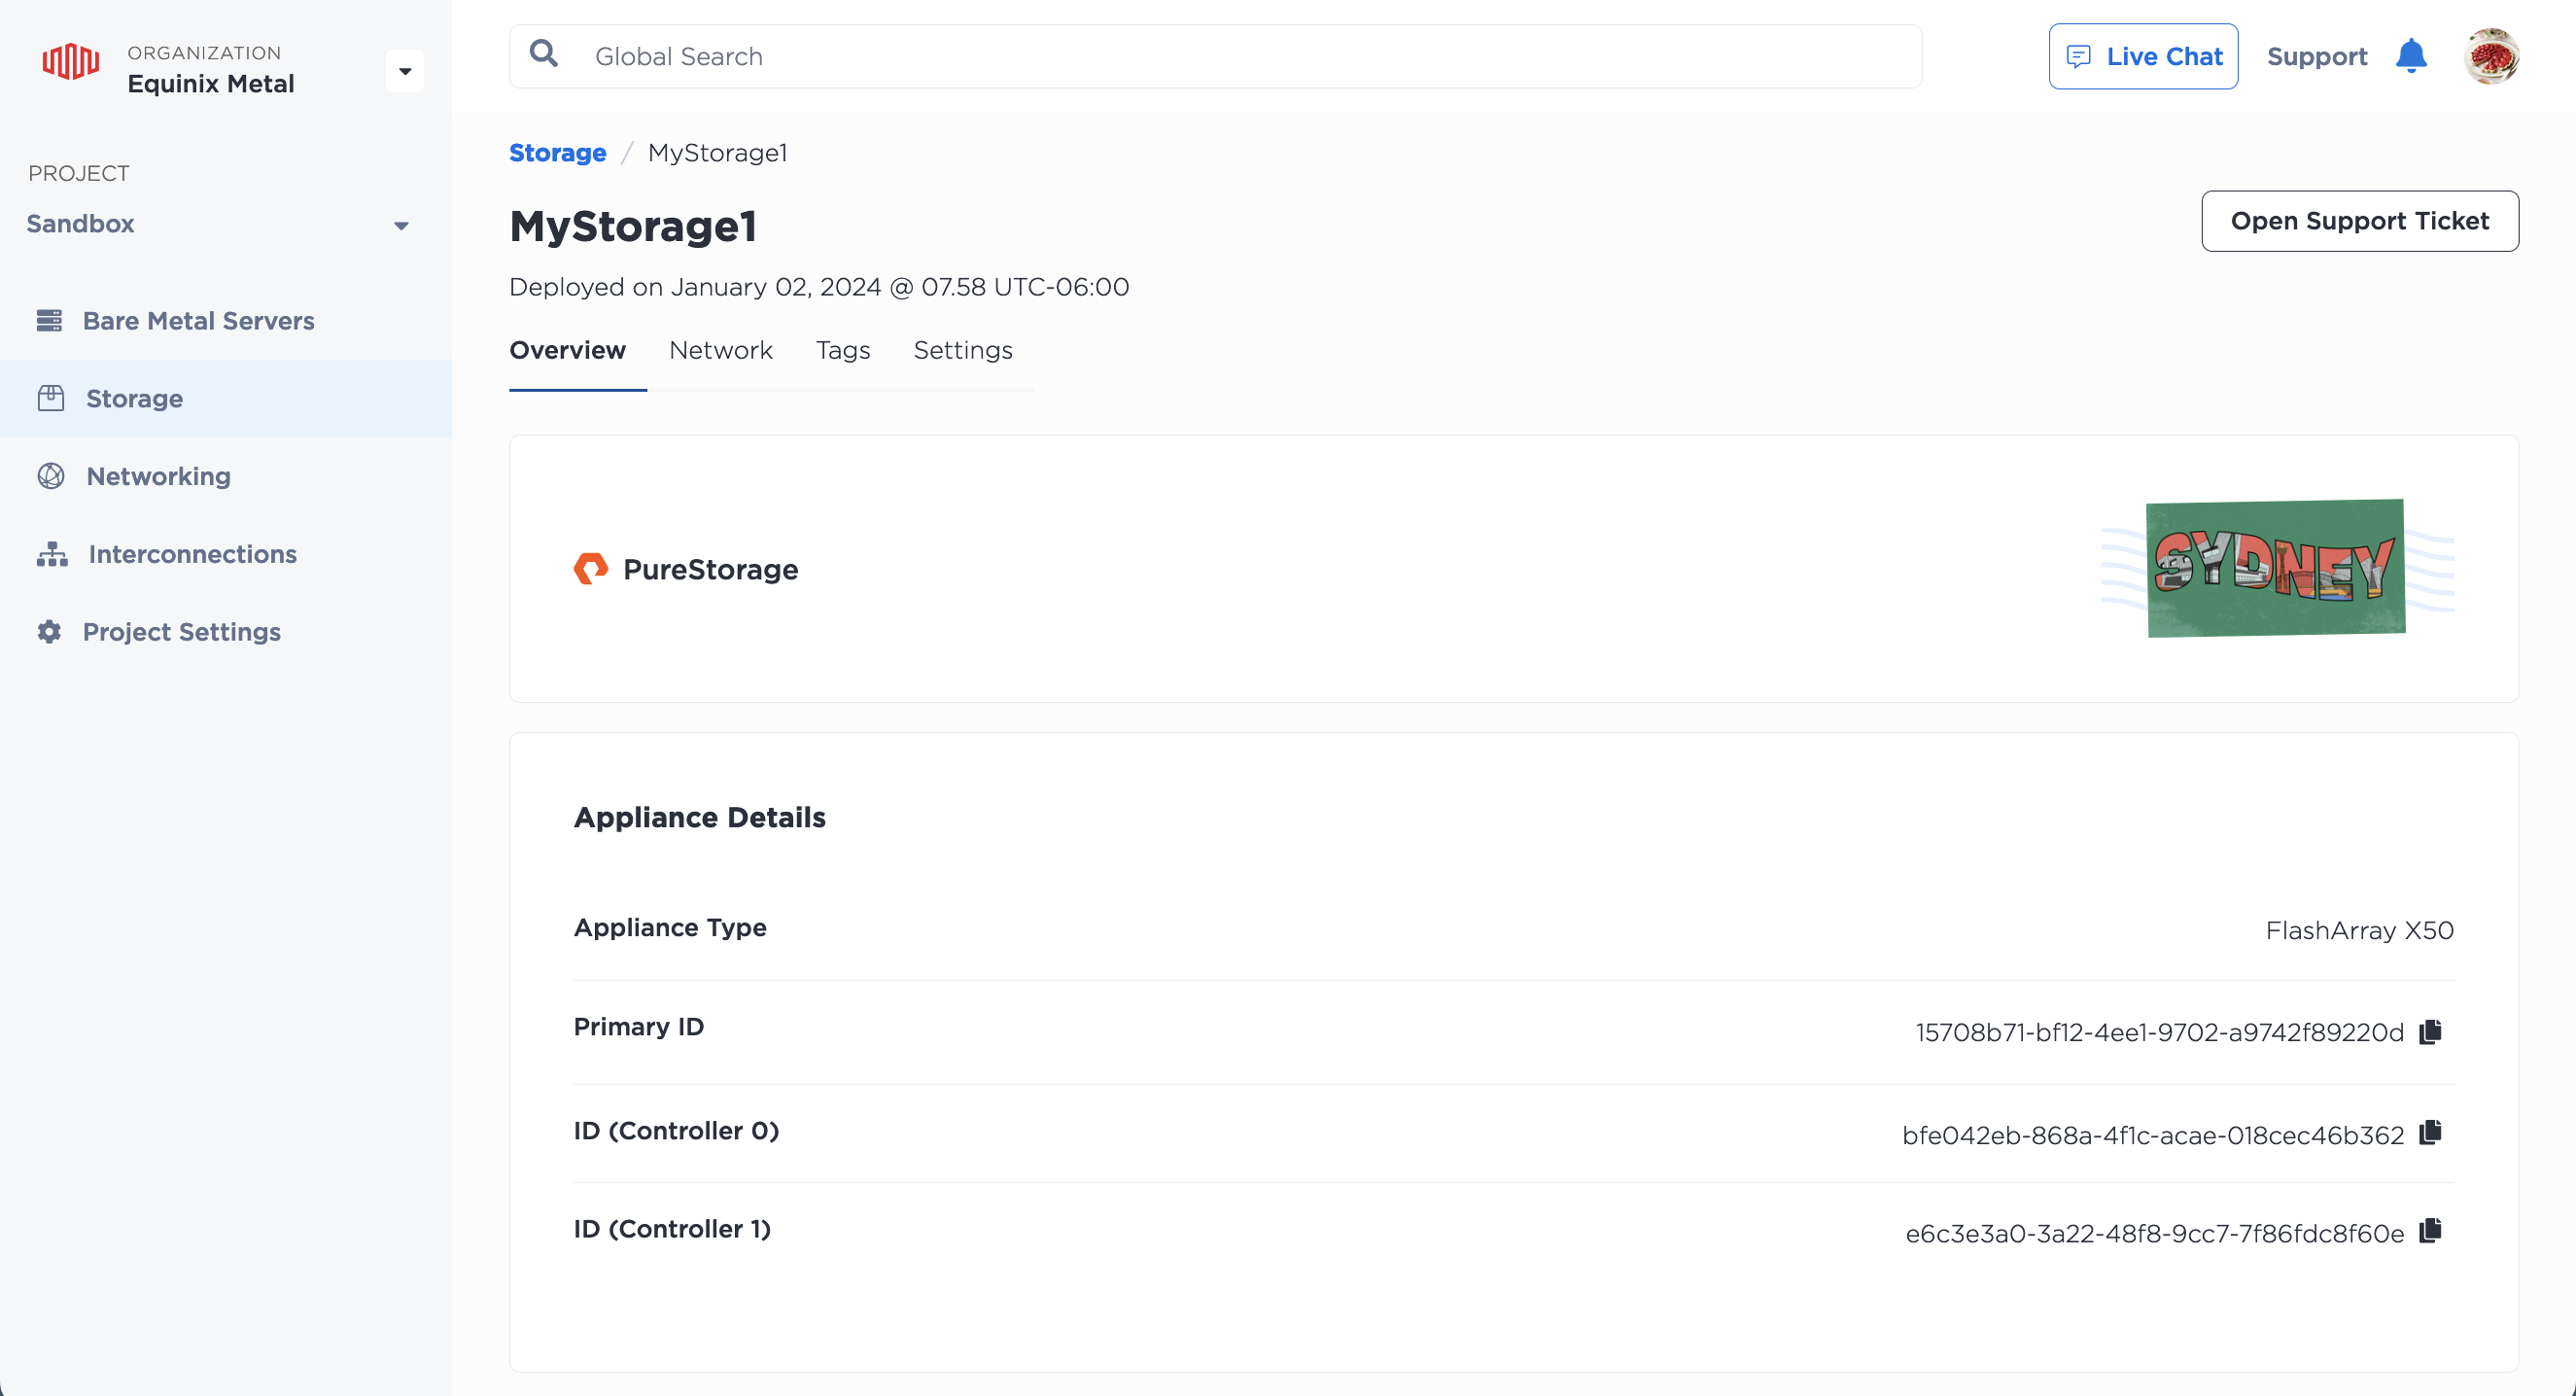2576x1396 pixels.
Task: Click the Networking globe icon
Action: point(51,476)
